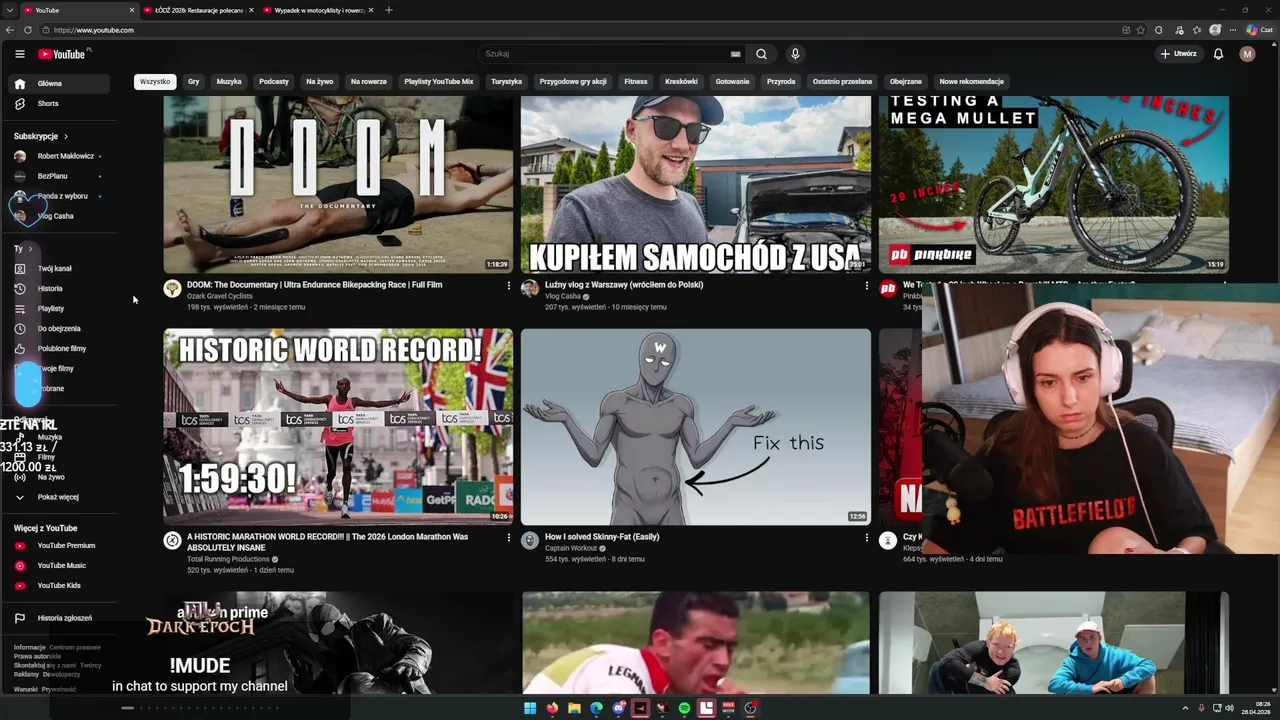This screenshot has width=1280, height=720.
Task: Click the search magnifier button
Action: [761, 54]
